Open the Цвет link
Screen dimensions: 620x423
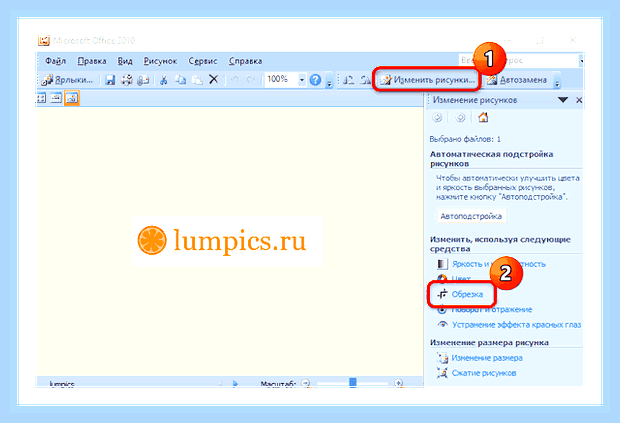tap(461, 278)
